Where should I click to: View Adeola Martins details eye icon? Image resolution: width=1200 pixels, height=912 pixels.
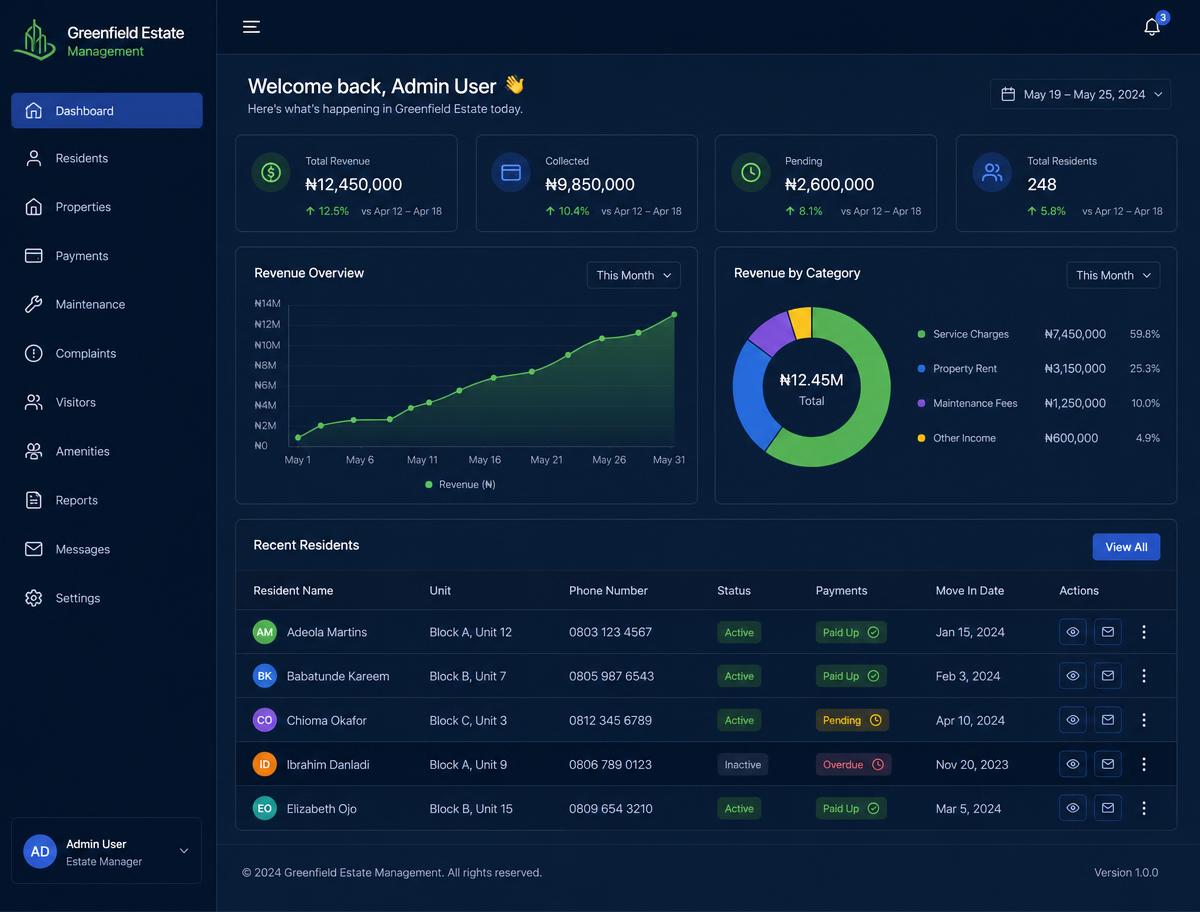pyautogui.click(x=1073, y=632)
